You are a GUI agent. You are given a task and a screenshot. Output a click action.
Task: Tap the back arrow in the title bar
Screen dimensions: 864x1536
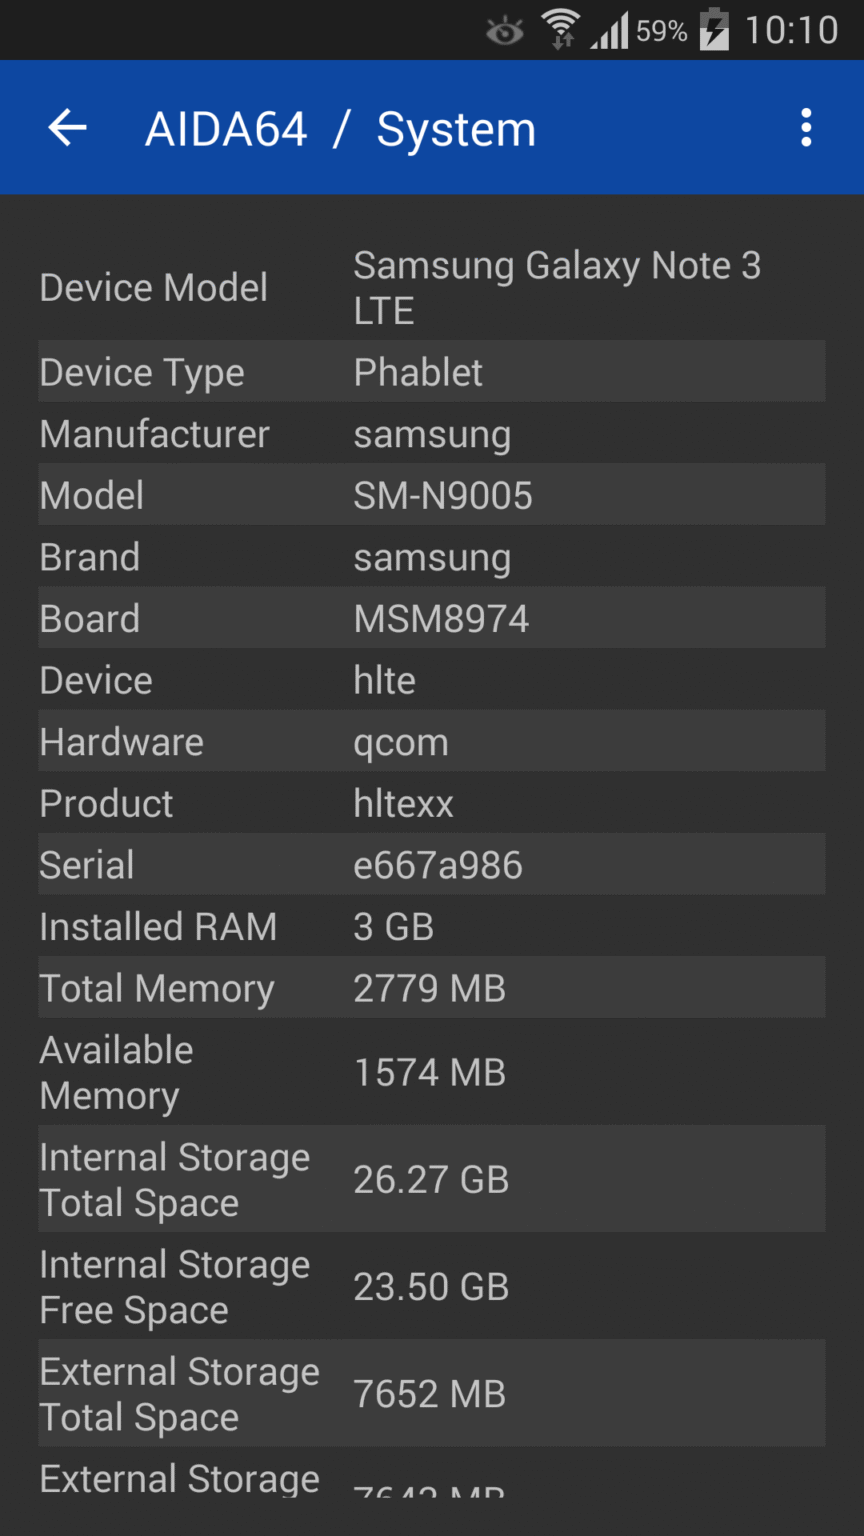point(66,127)
